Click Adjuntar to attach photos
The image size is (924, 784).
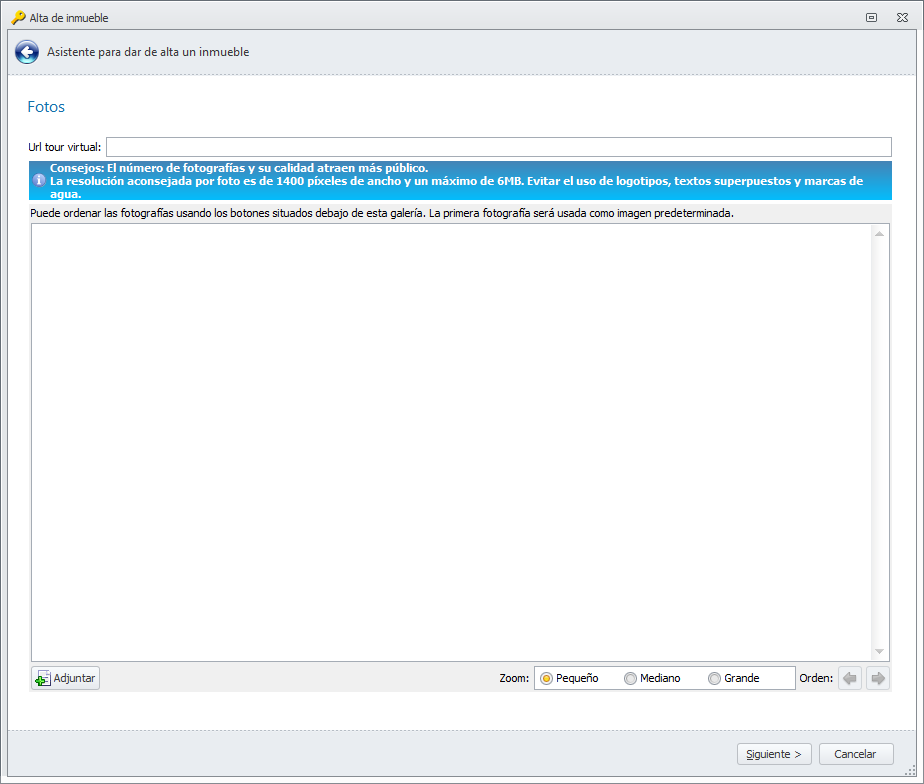coord(65,678)
